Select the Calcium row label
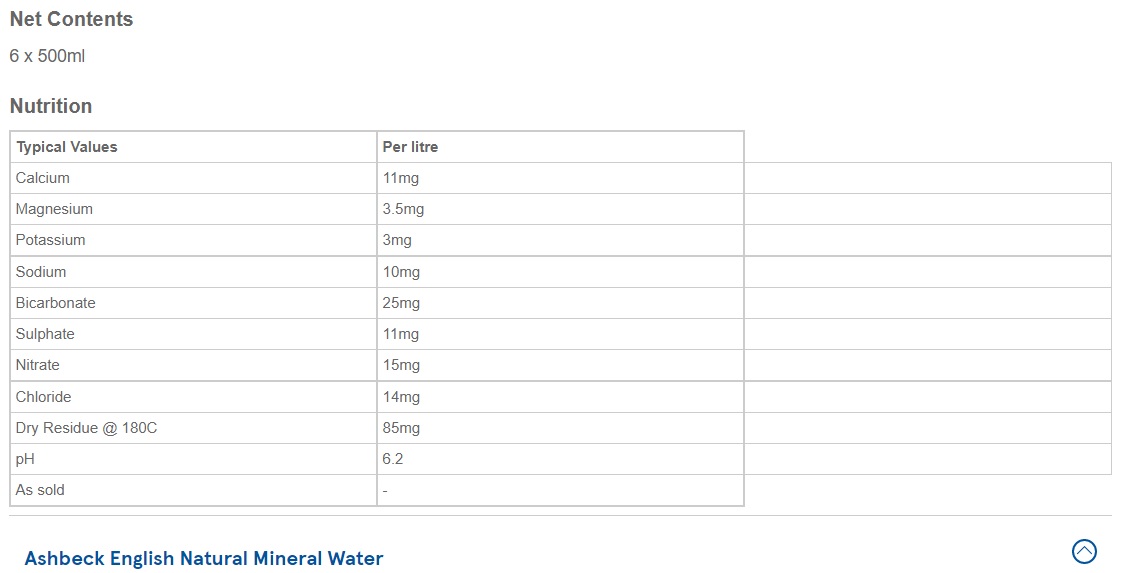The height and width of the screenshot is (573, 1129). coord(42,178)
